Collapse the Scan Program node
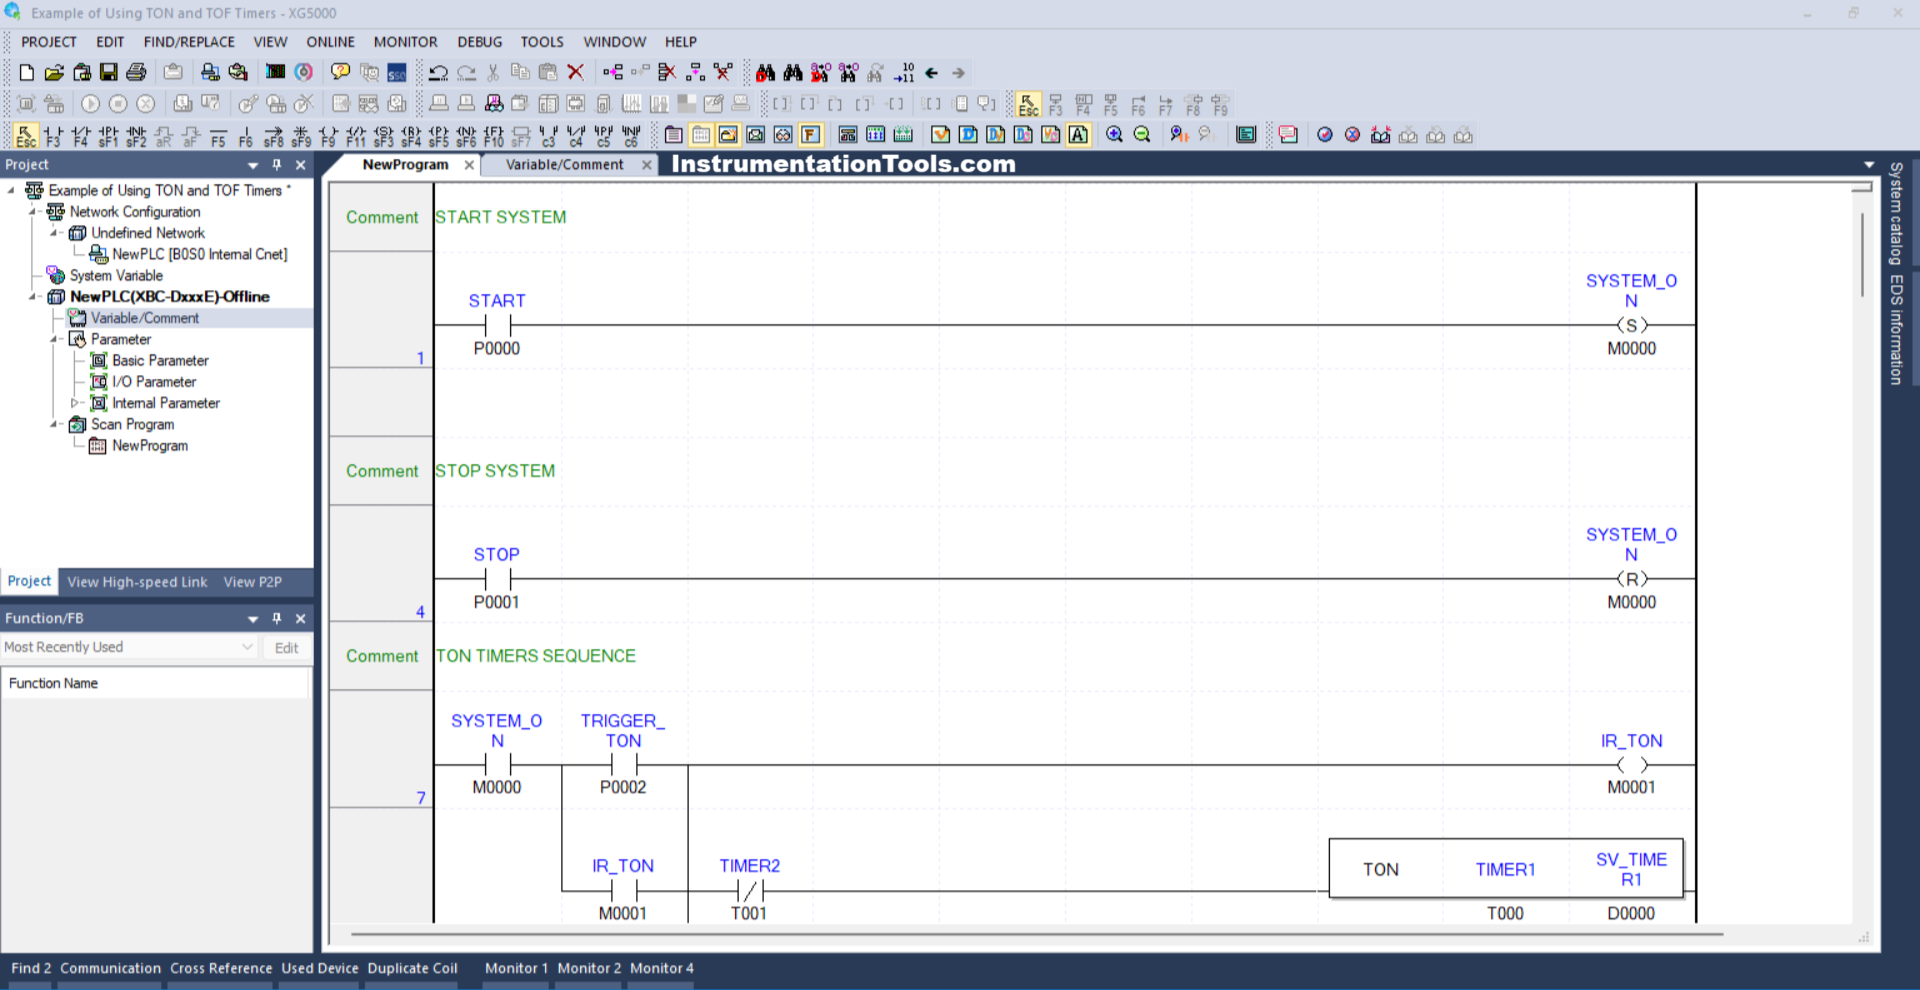 coord(54,425)
